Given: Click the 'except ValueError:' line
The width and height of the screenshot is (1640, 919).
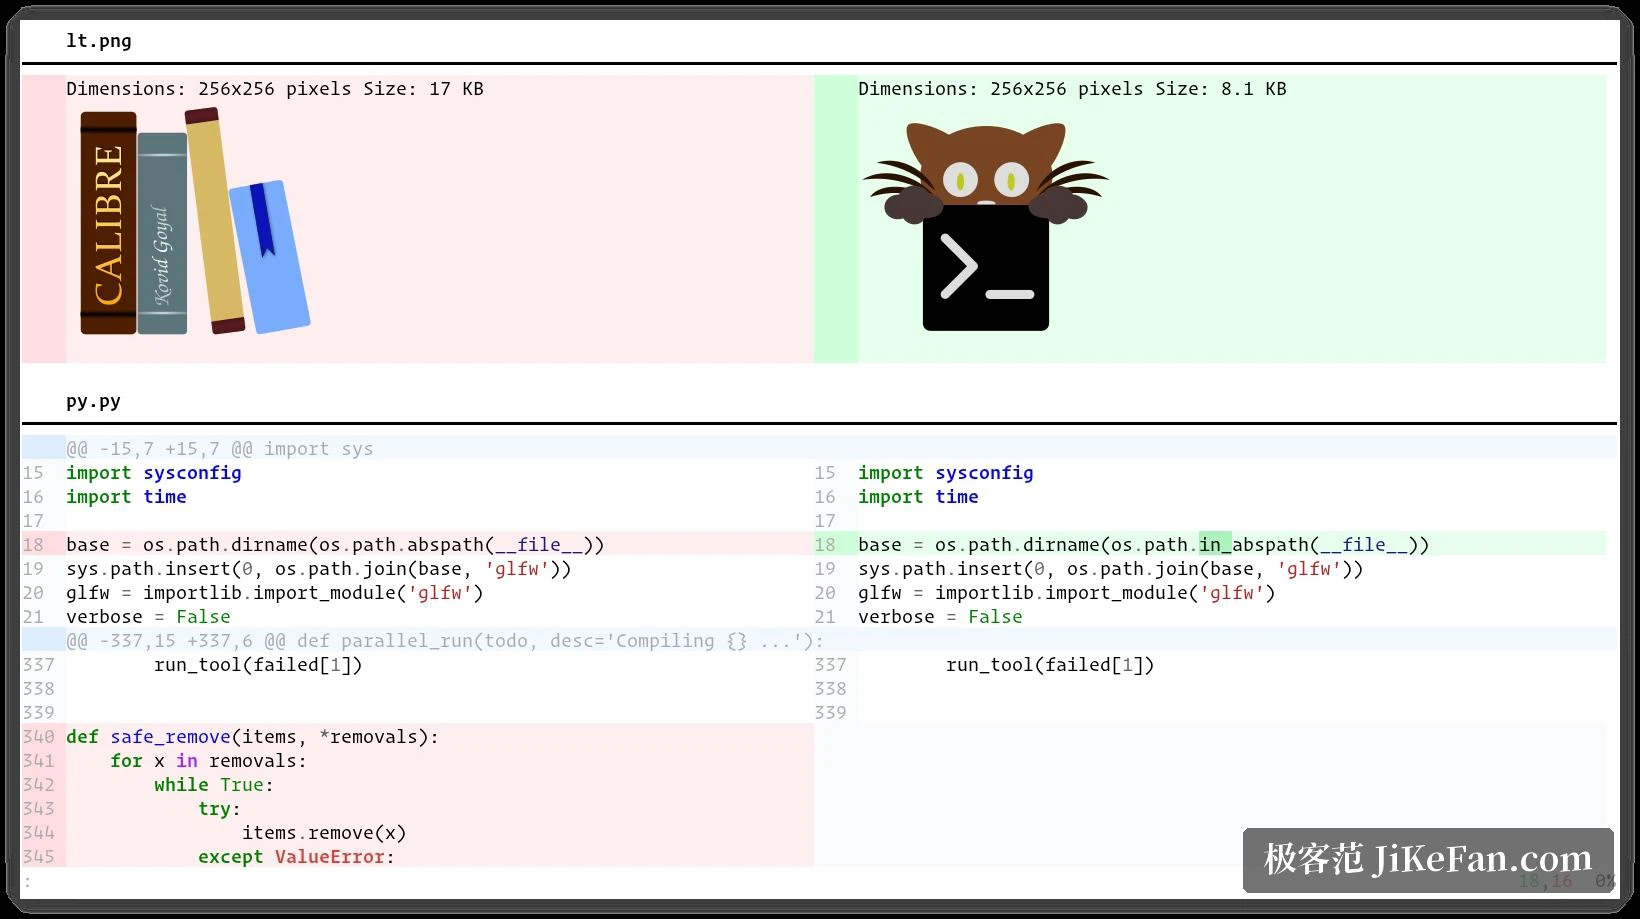Looking at the screenshot, I should [296, 857].
